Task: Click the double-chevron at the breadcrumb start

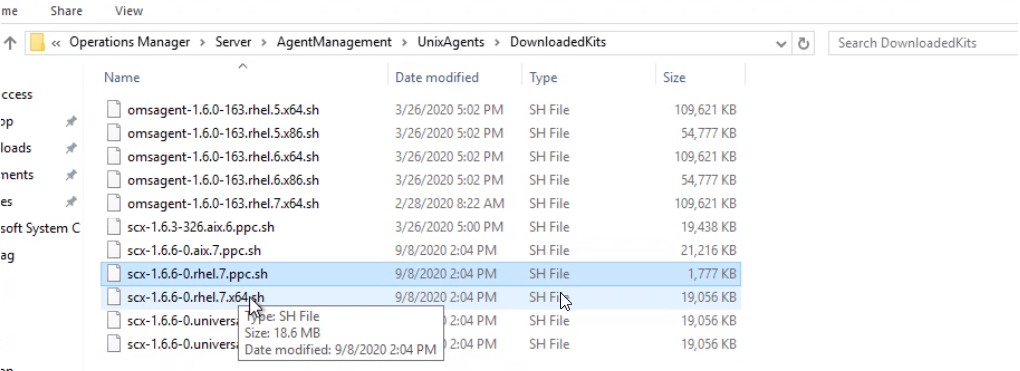Action: click(x=56, y=43)
